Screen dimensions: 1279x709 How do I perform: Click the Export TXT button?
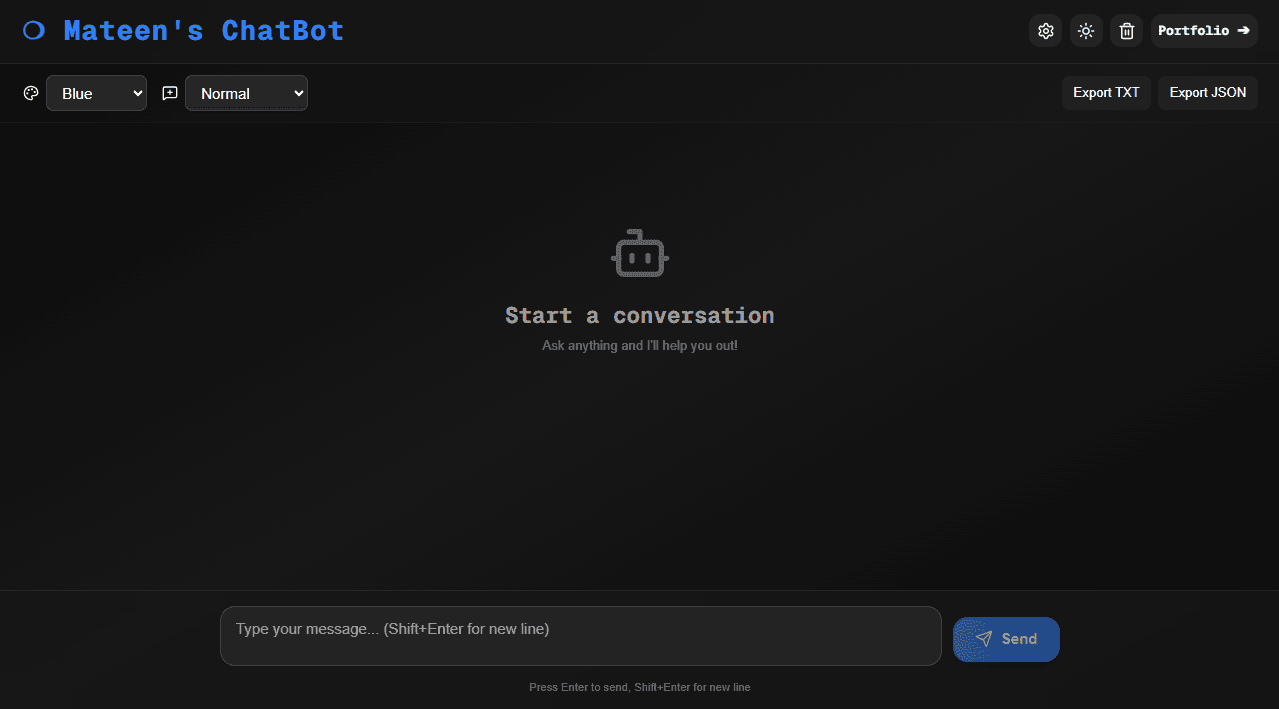(x=1106, y=92)
